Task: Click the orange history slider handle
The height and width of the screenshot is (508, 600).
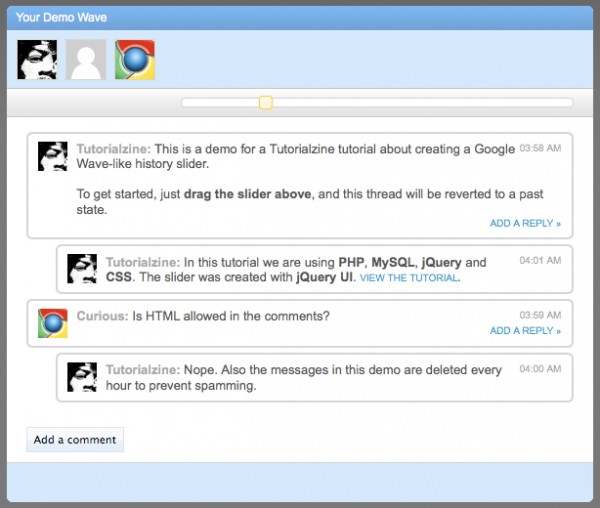Action: point(265,102)
